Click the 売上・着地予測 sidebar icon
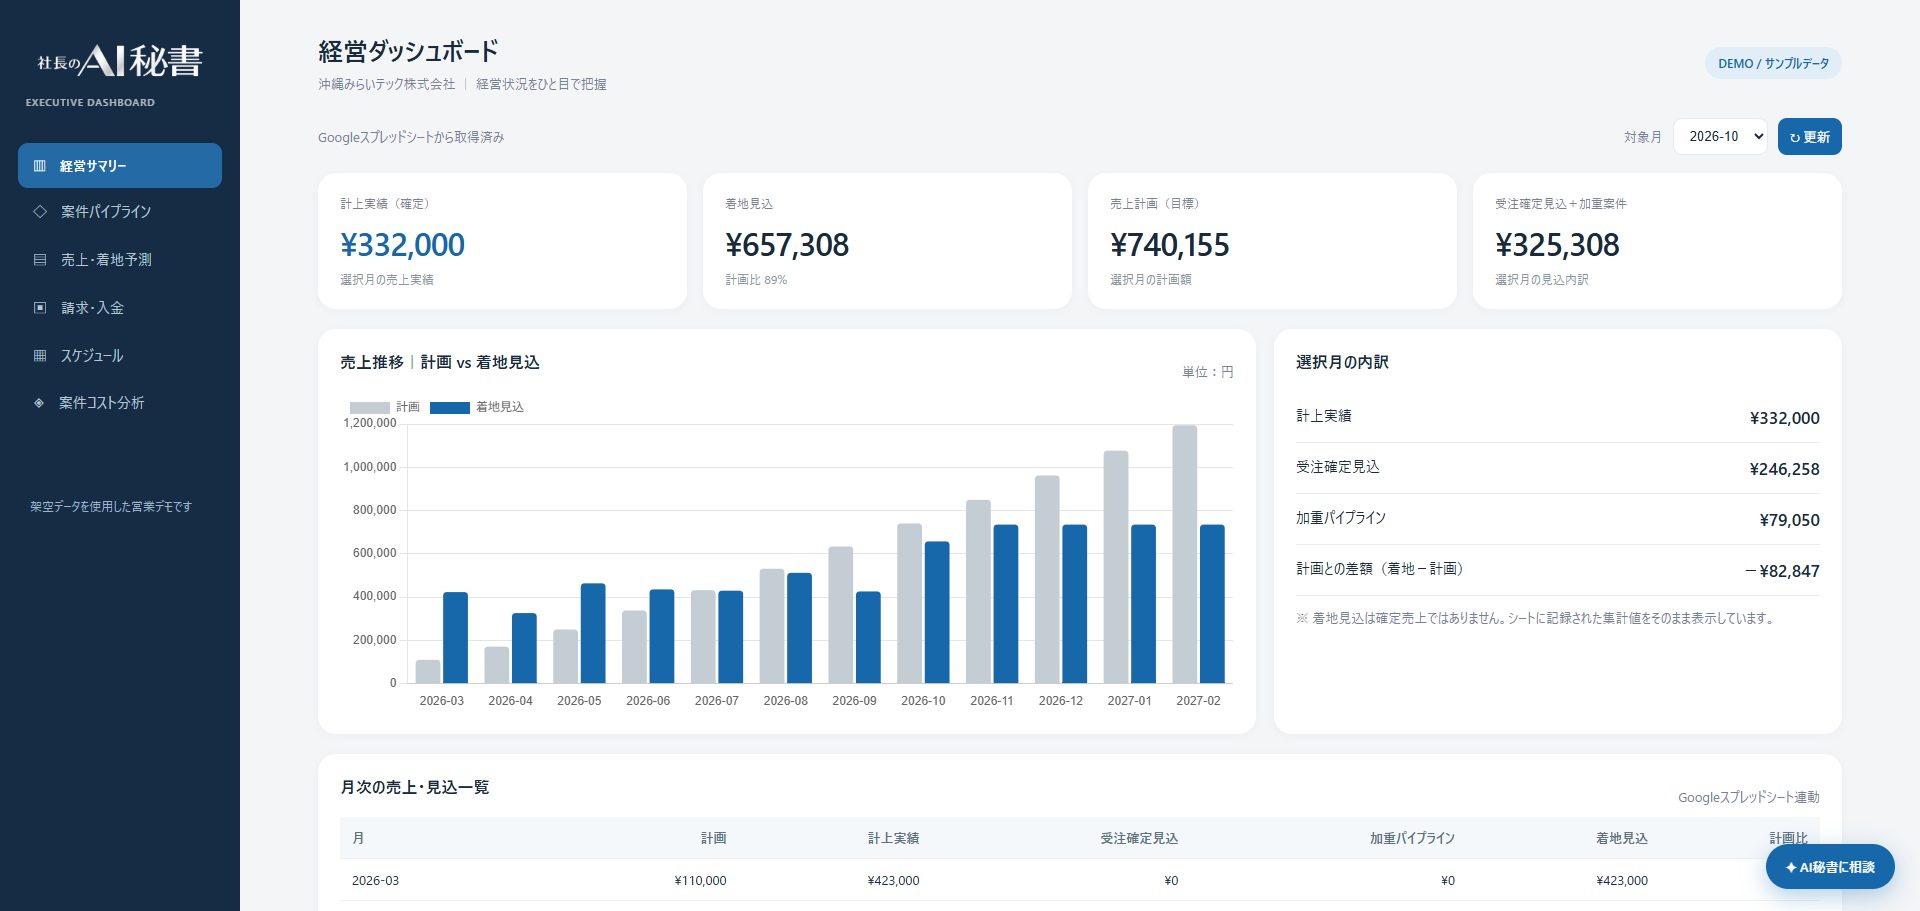The image size is (1920, 911). click(x=40, y=260)
